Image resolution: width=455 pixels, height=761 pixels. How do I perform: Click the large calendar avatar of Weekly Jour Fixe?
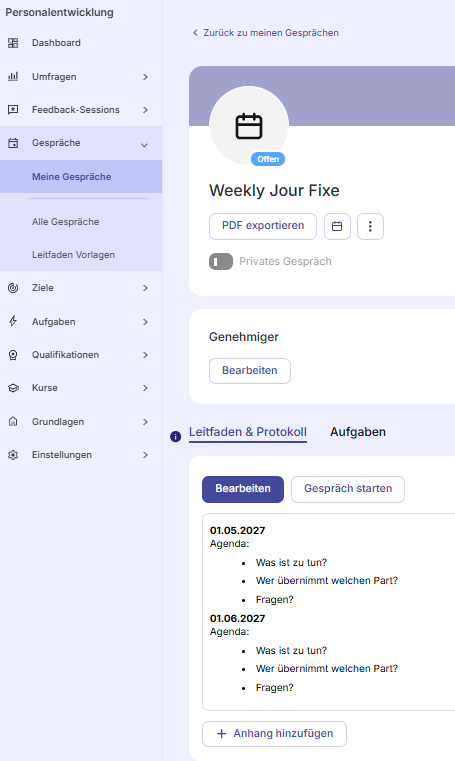249,126
